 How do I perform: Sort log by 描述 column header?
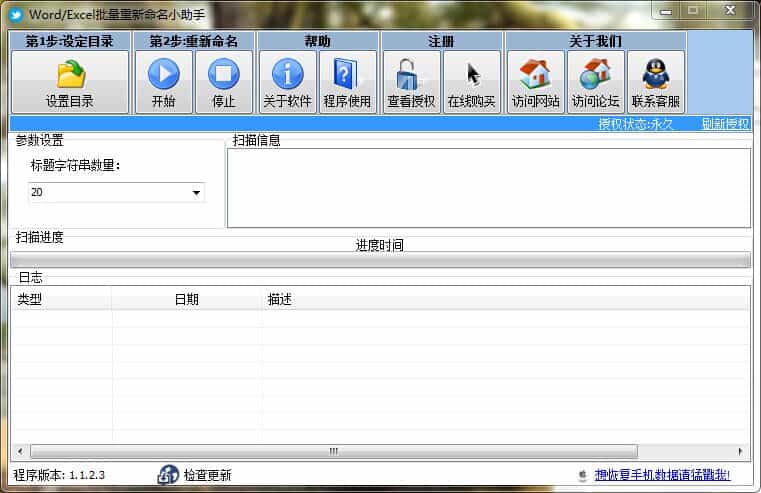point(505,299)
